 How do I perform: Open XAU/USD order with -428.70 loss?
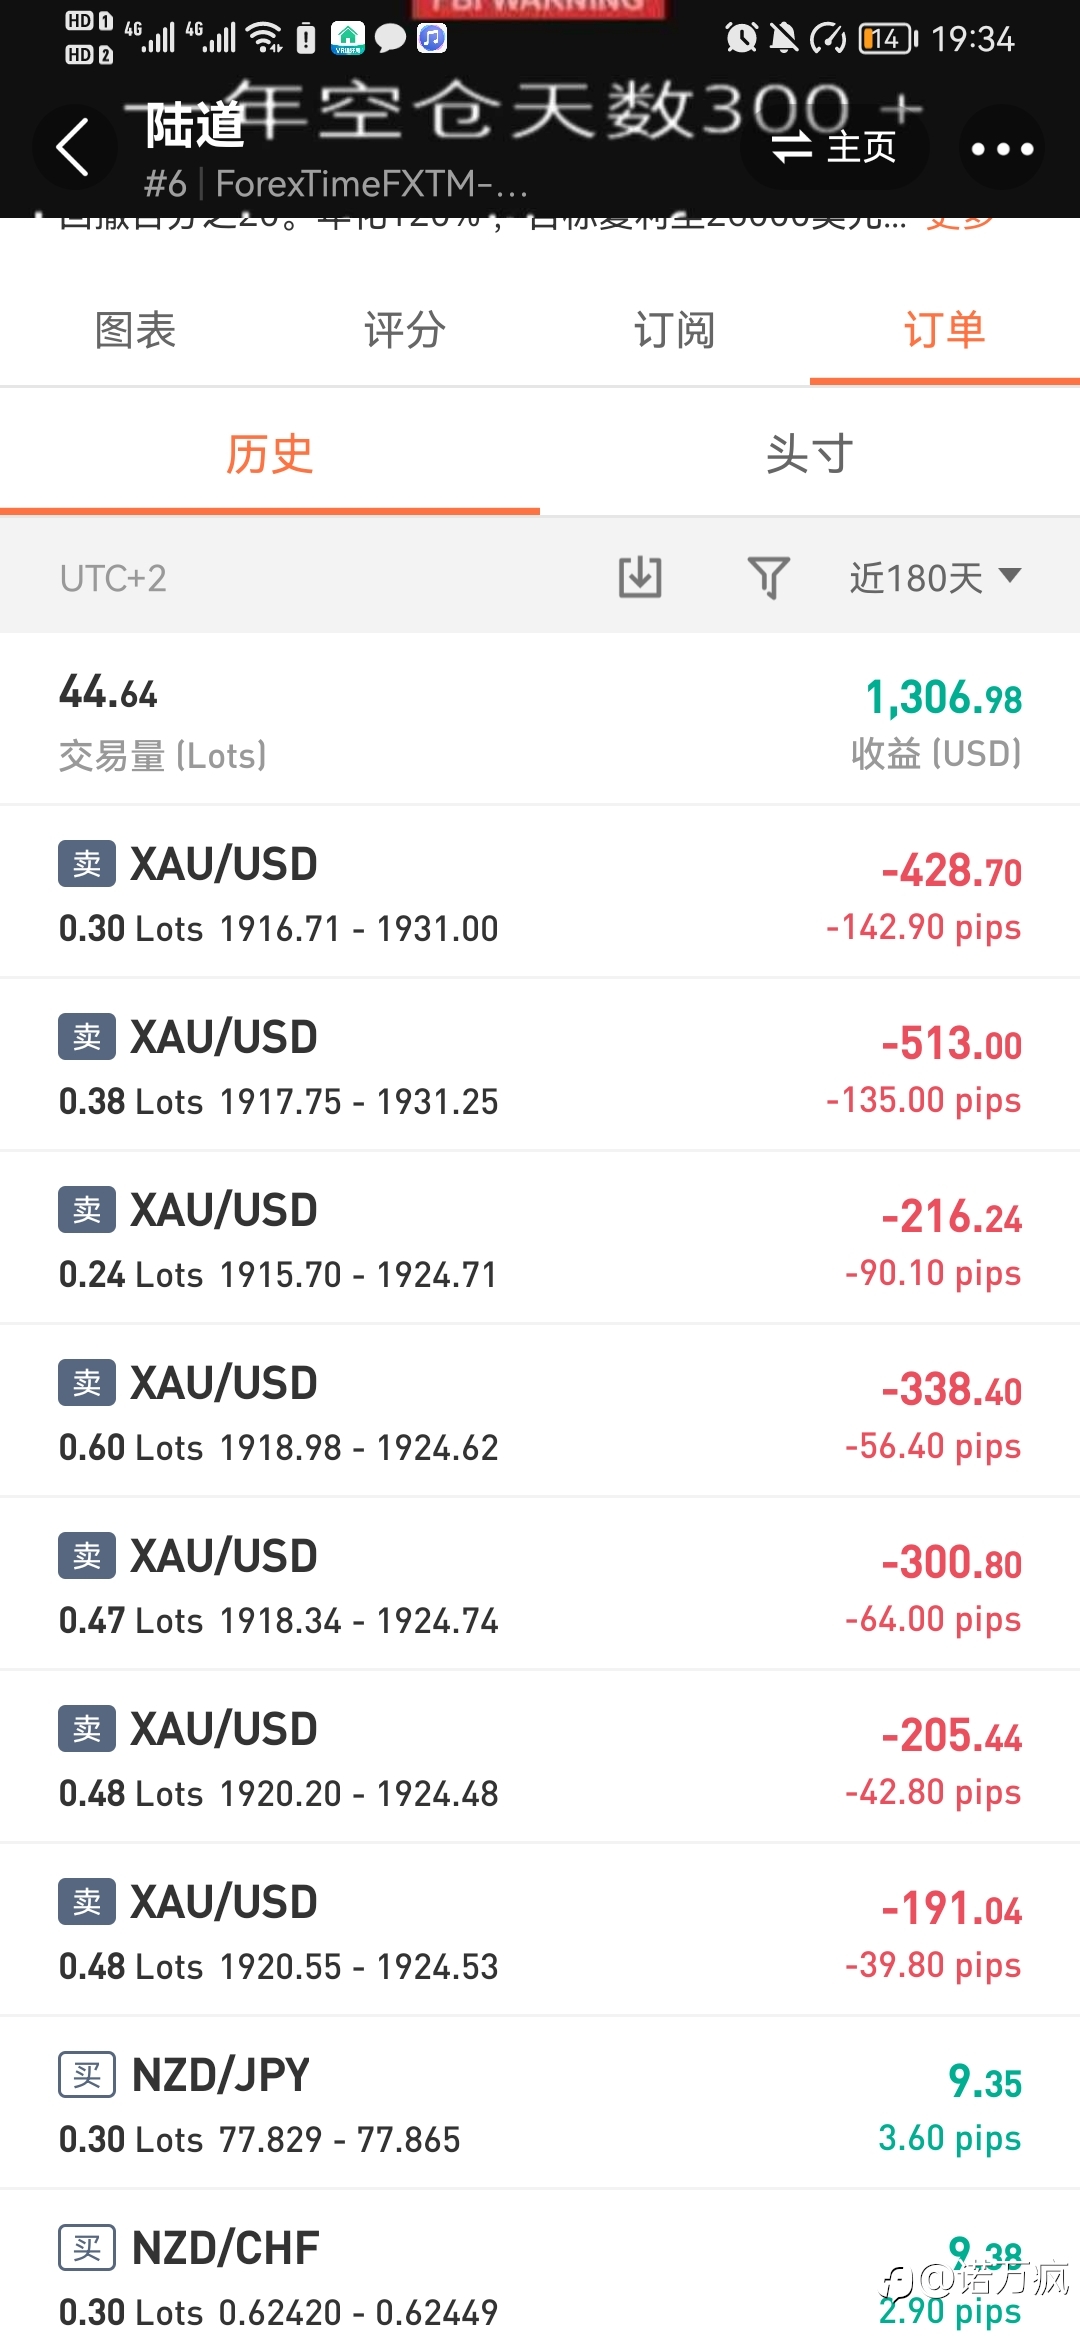tap(540, 892)
